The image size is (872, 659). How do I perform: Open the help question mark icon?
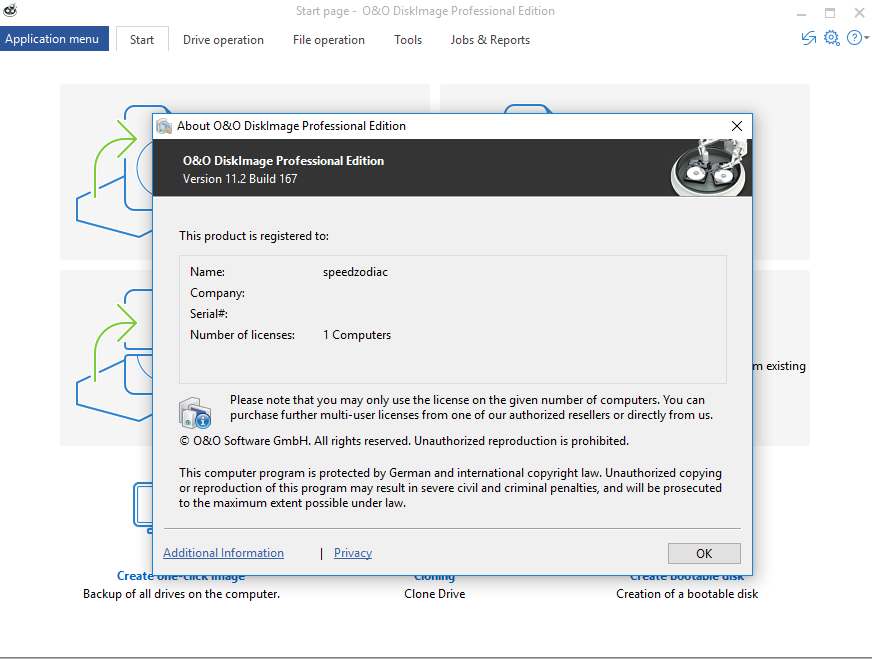coord(854,38)
